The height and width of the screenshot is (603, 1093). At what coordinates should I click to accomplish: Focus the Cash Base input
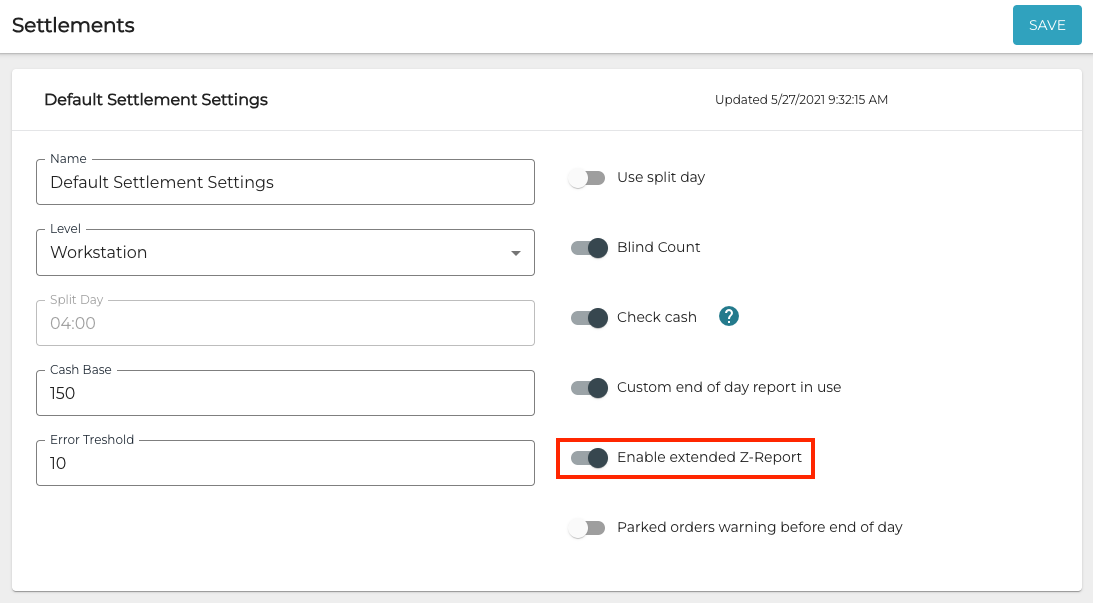coord(285,393)
